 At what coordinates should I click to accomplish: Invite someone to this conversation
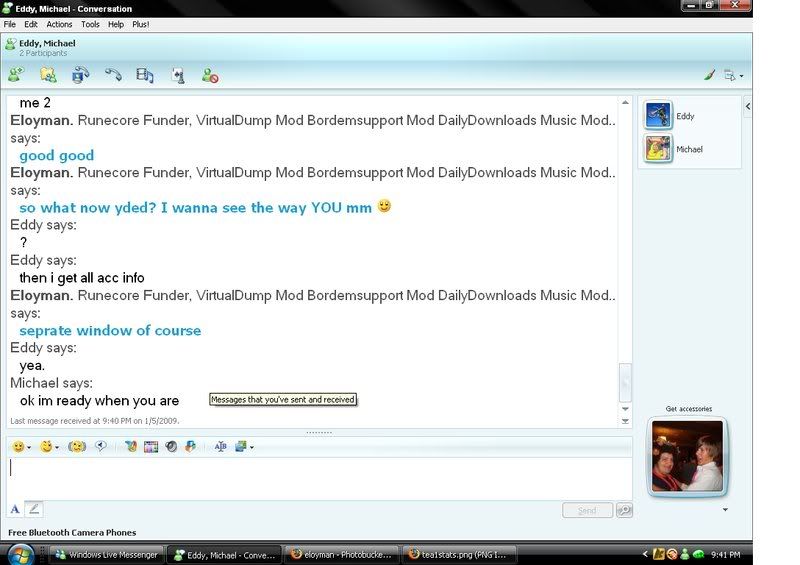pyautogui.click(x=16, y=76)
